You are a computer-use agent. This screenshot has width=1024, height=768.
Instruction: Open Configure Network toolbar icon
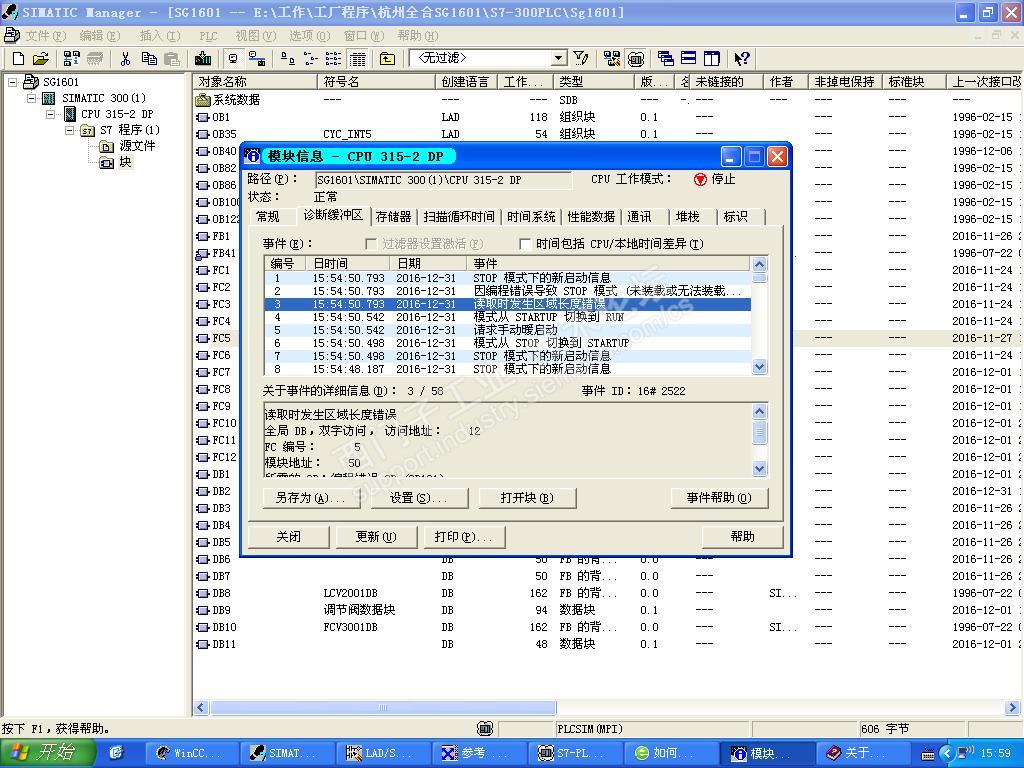612,59
